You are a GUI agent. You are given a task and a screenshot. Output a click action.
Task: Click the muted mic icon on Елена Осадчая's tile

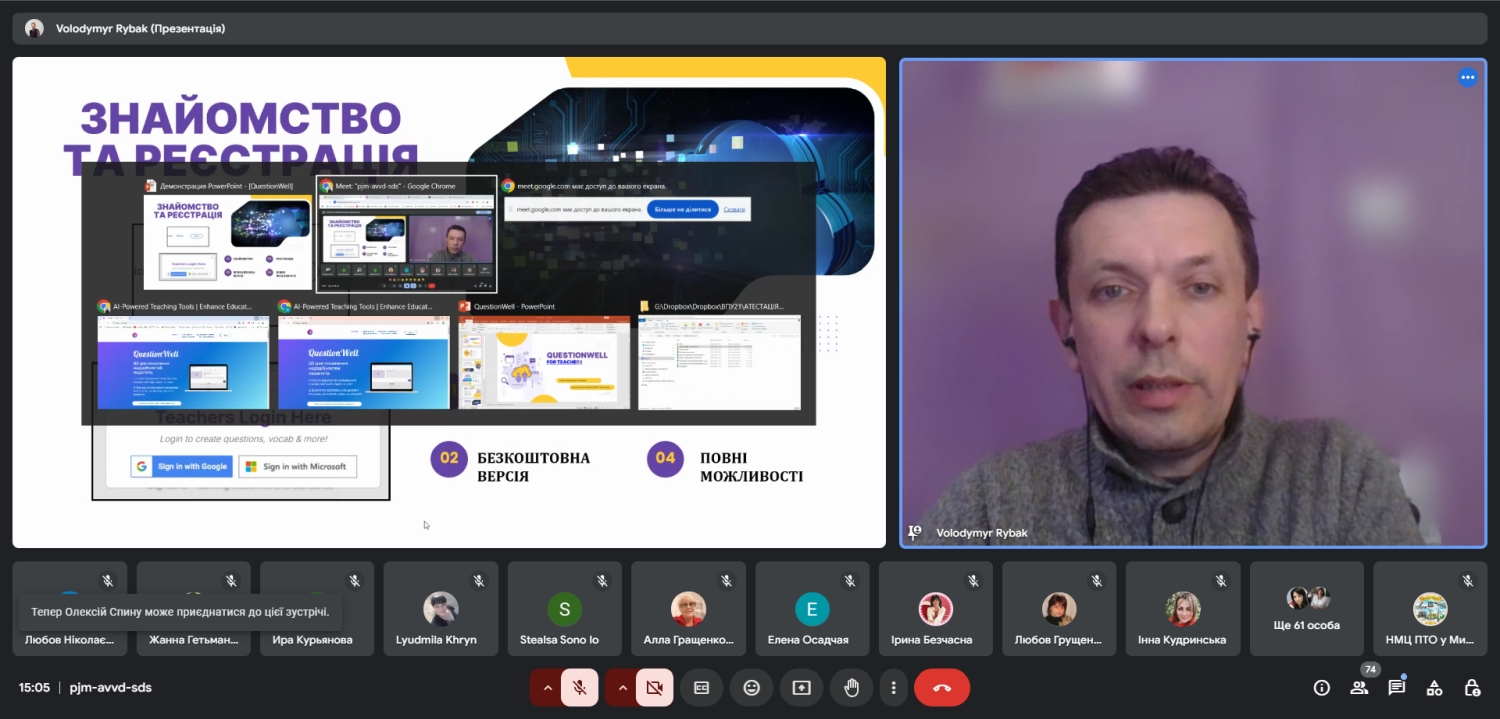click(849, 581)
